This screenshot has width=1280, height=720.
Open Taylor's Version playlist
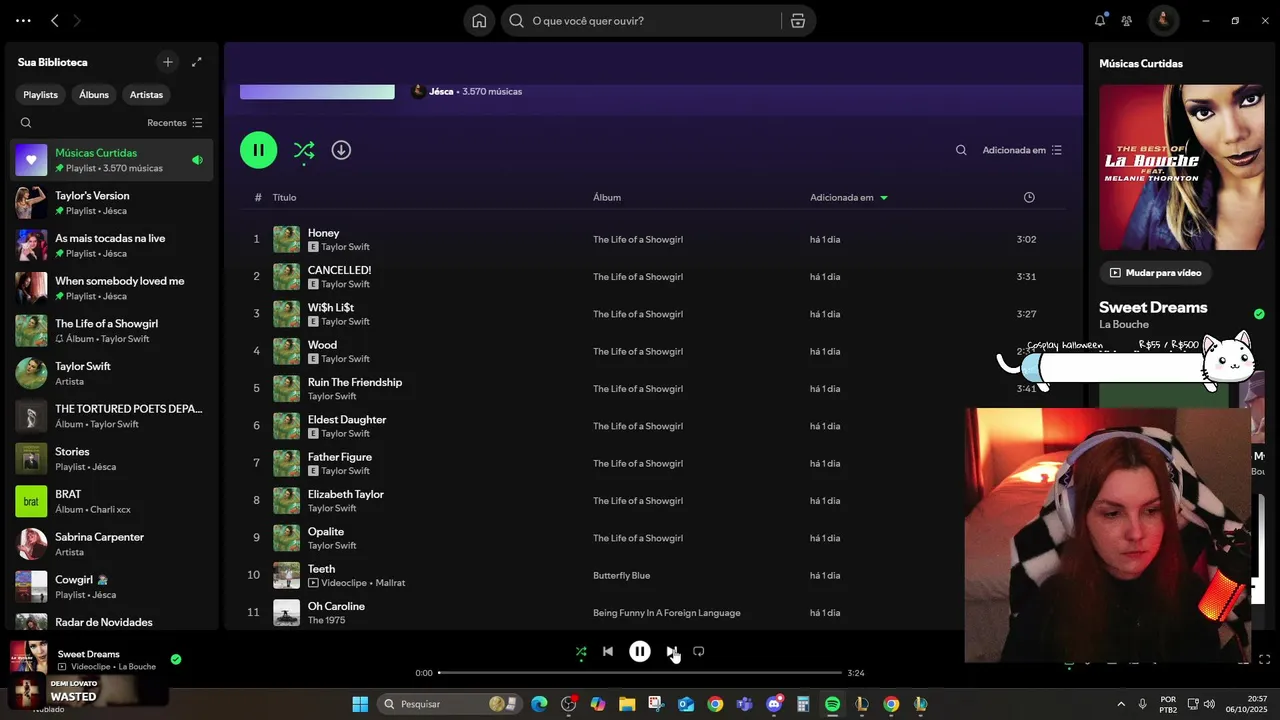point(111,203)
